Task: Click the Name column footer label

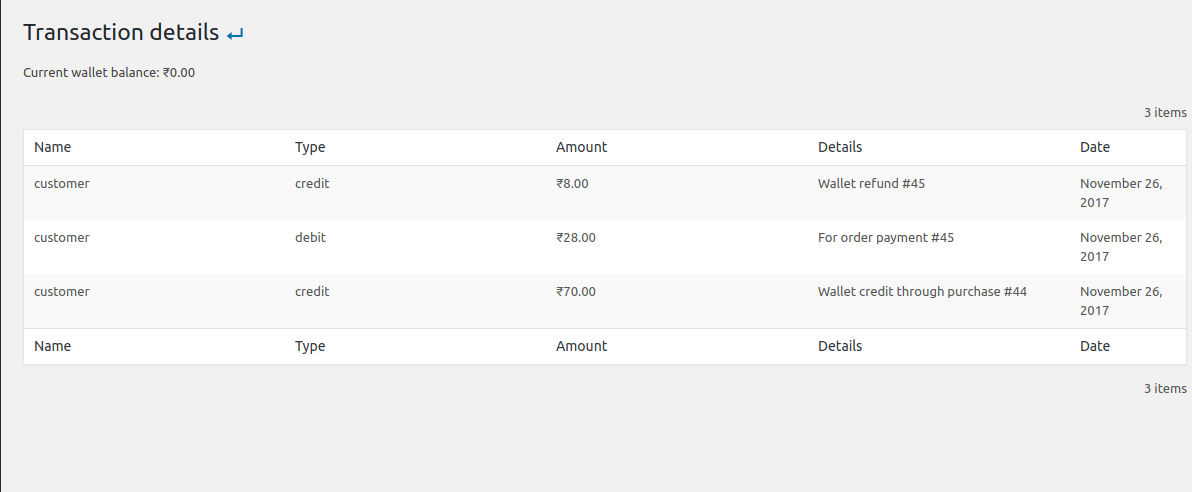Action: point(53,346)
